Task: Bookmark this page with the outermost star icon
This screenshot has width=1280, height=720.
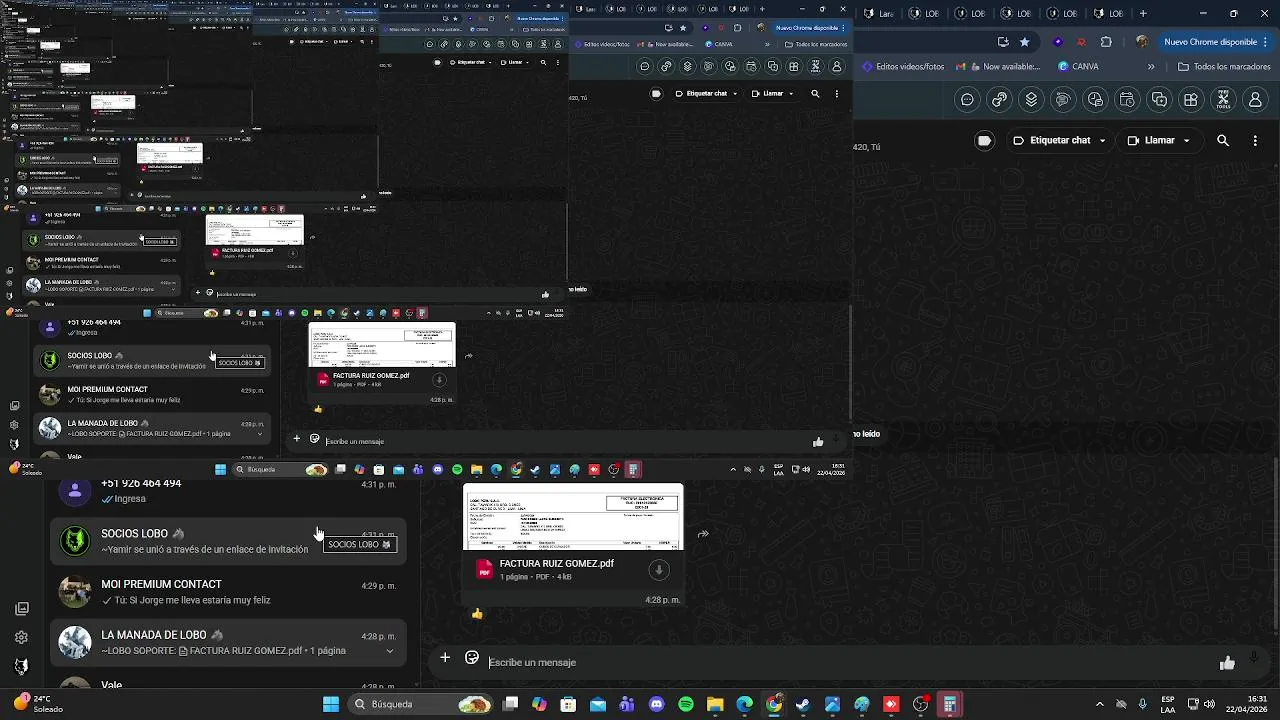Action: click(x=1024, y=42)
